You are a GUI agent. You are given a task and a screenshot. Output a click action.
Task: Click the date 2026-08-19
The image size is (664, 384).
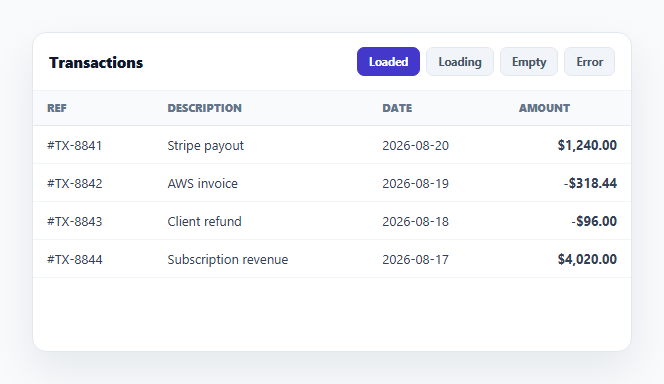click(x=415, y=184)
